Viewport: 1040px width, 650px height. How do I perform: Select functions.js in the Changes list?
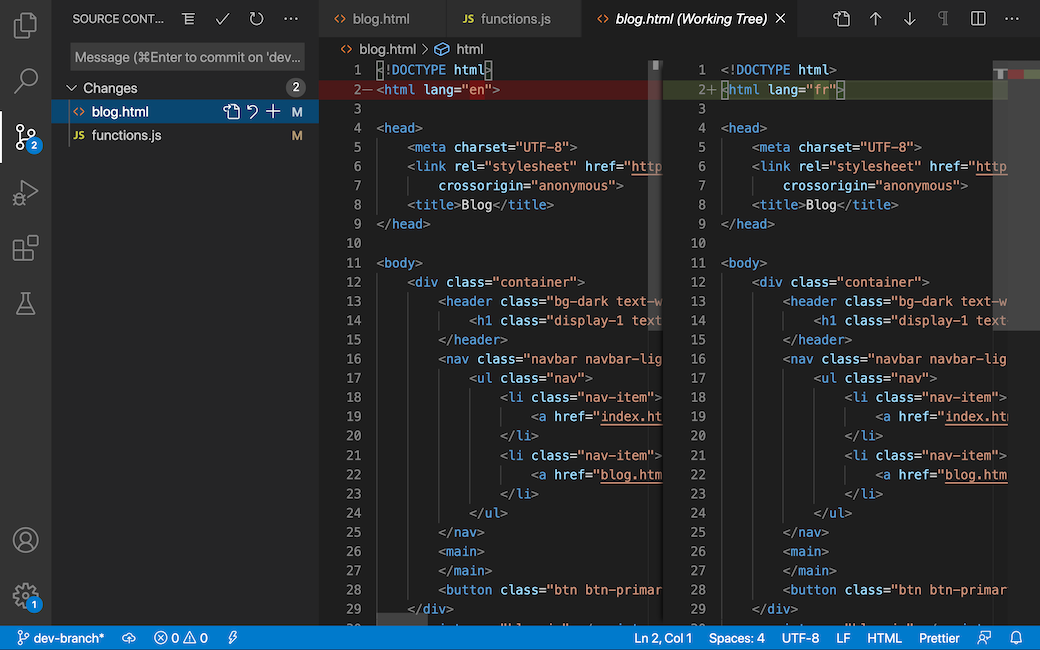click(126, 135)
